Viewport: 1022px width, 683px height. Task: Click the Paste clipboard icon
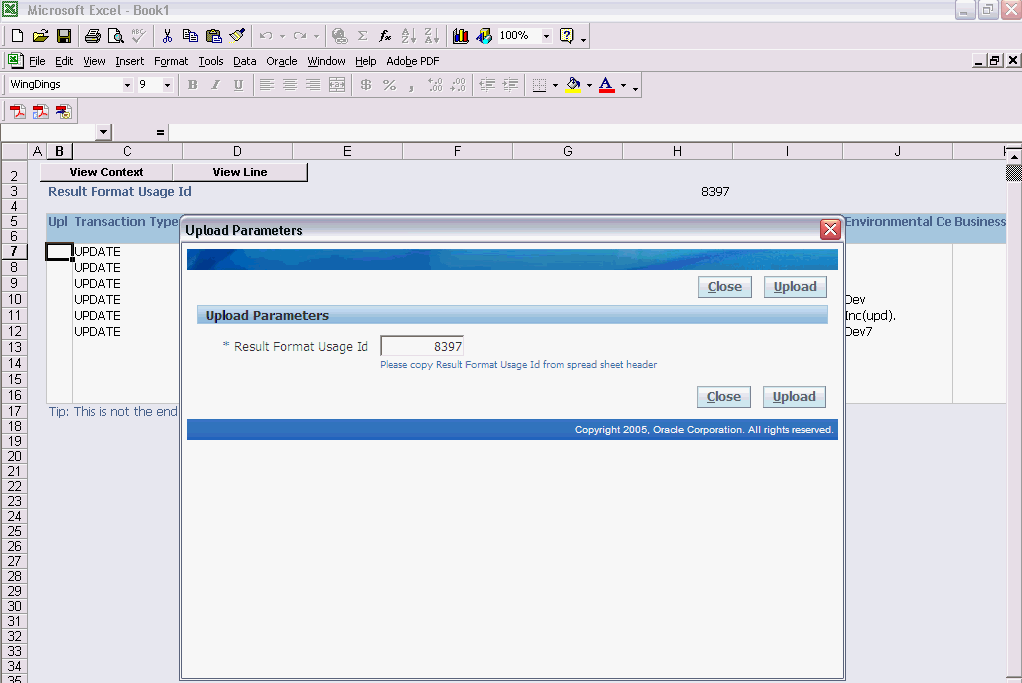tap(214, 36)
